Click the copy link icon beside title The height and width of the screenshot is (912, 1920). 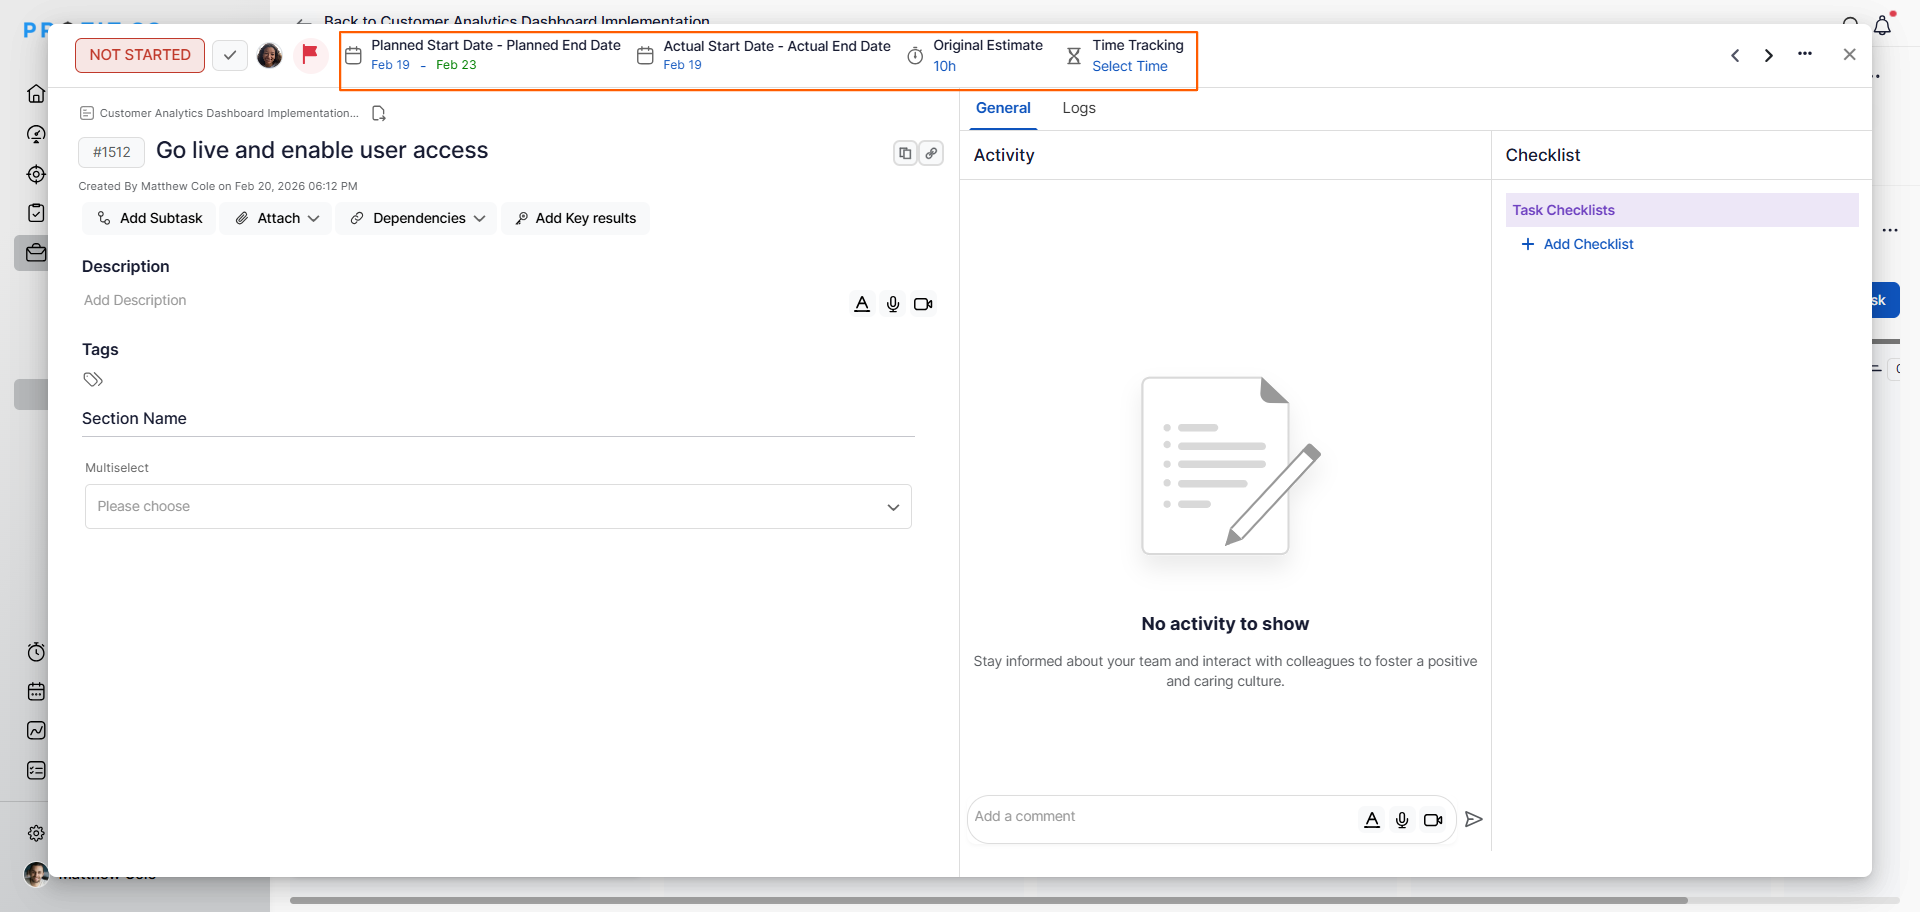pyautogui.click(x=931, y=153)
